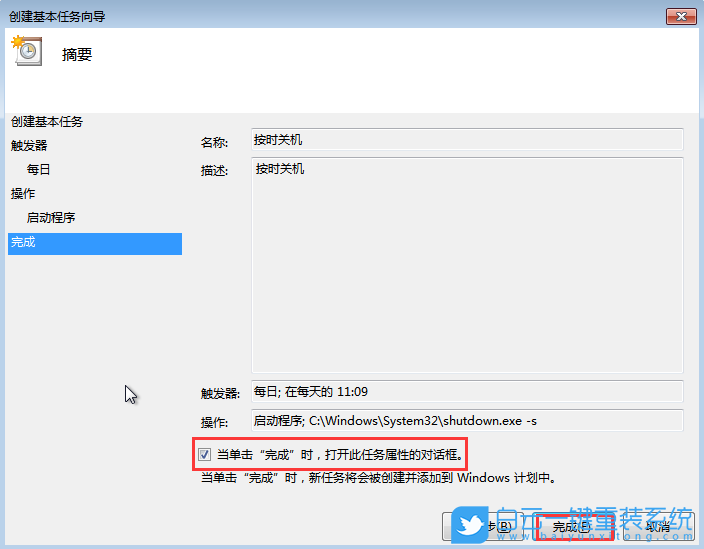Click the 触发器: label near bottom

(220, 393)
